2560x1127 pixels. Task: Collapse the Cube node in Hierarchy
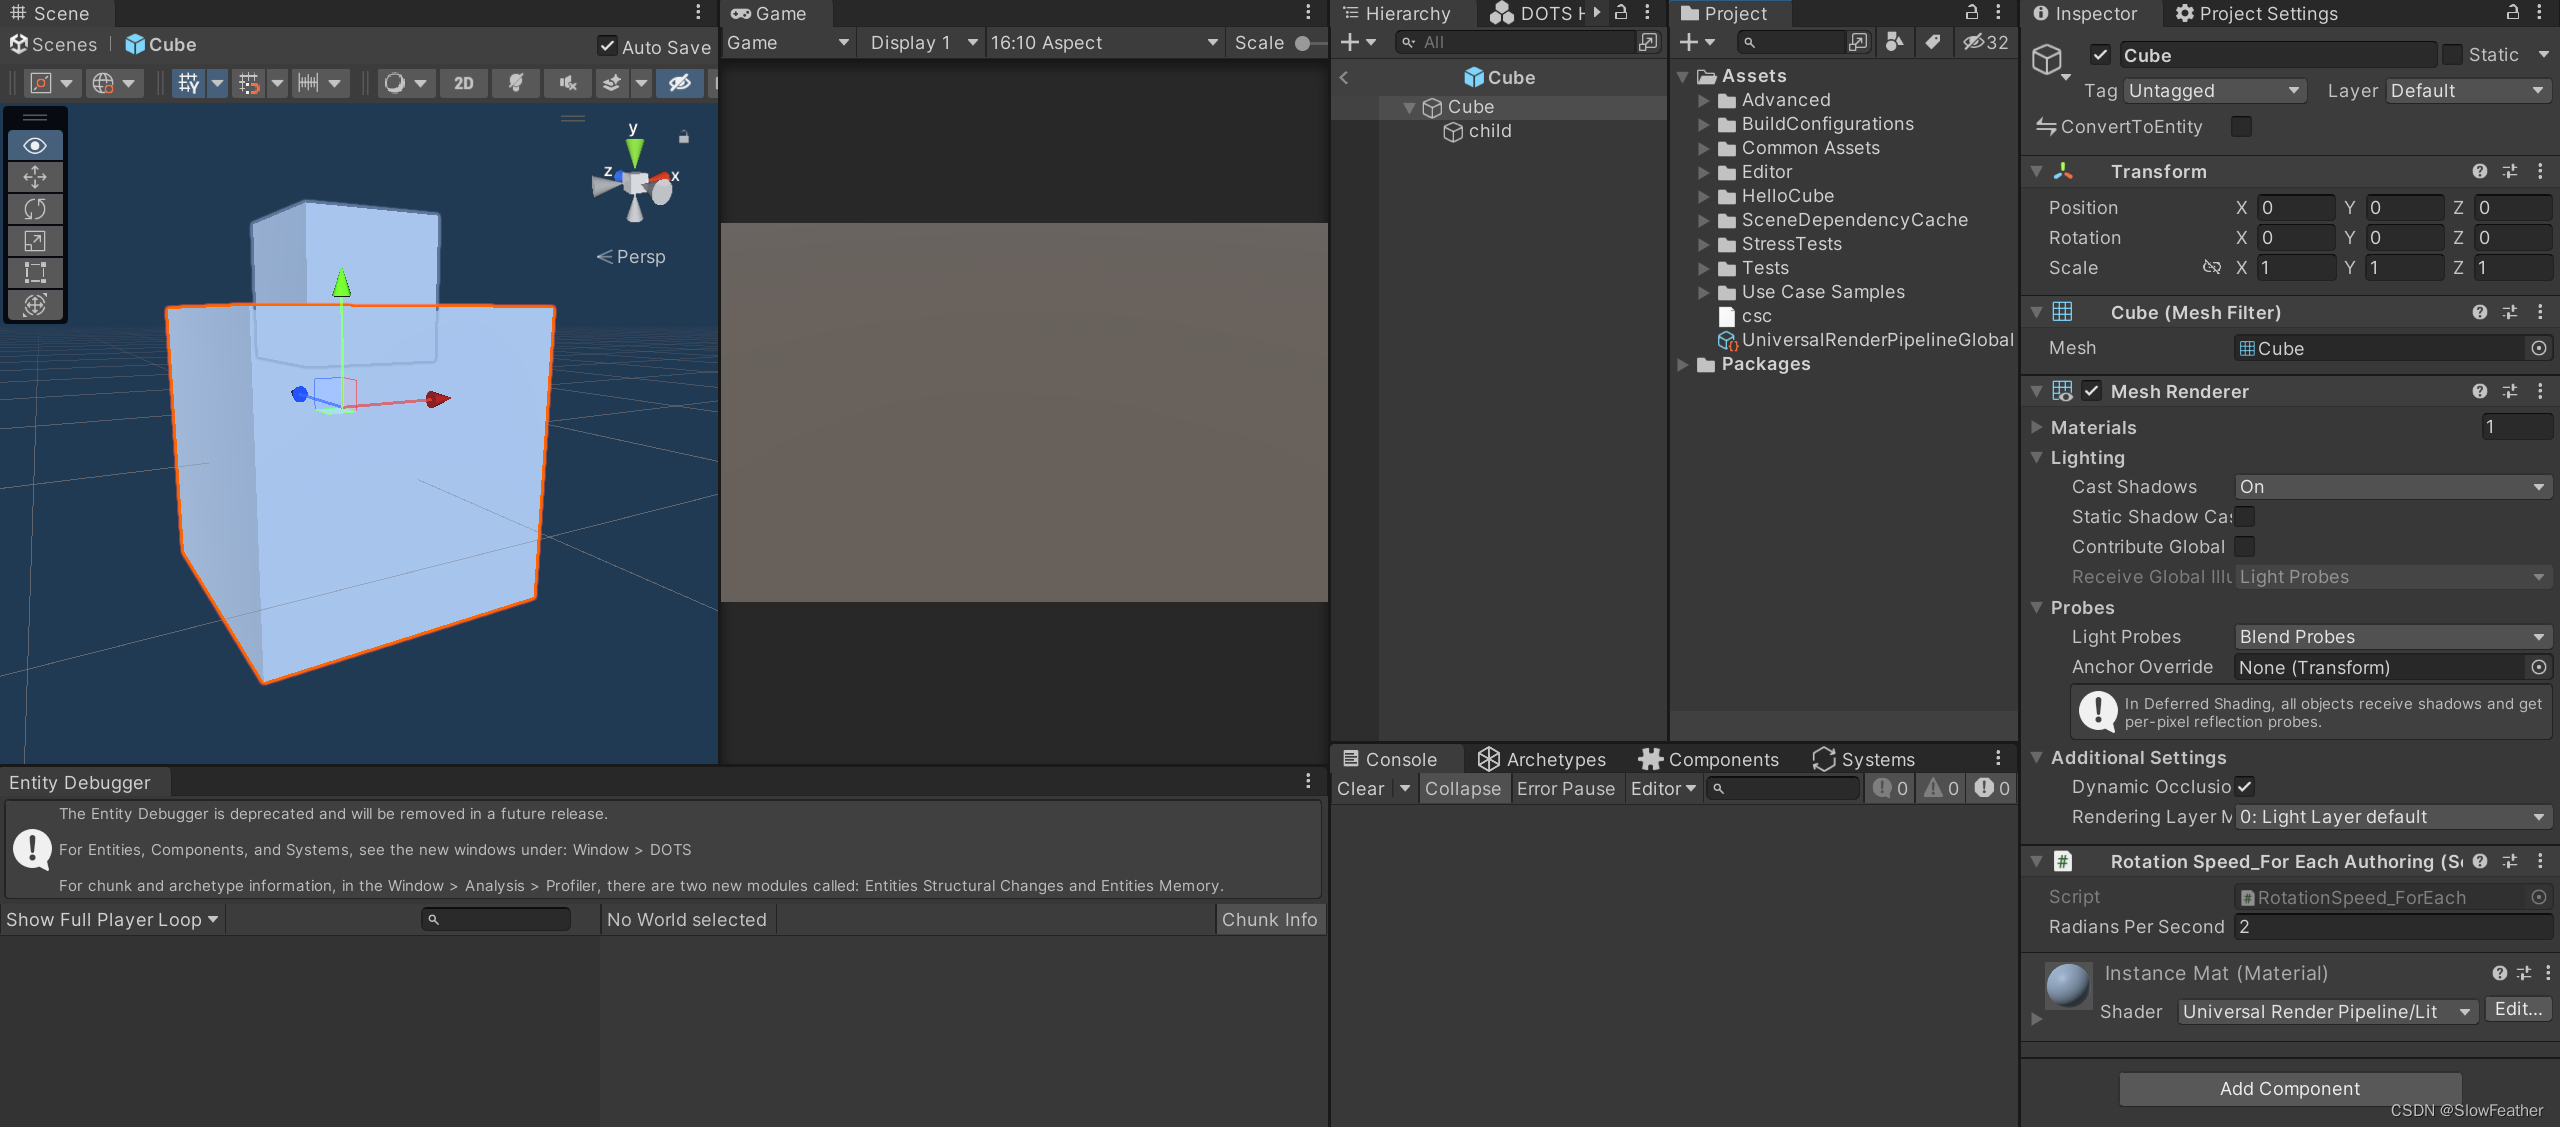tap(1409, 108)
